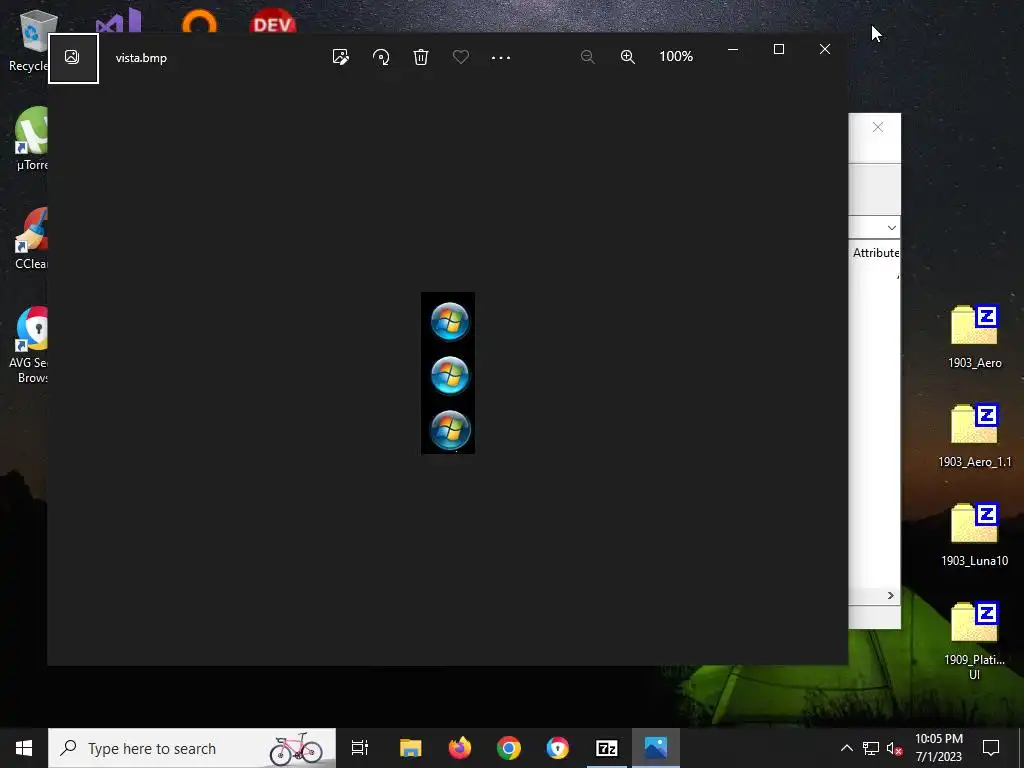Open collection view icon beside vista.bmp
This screenshot has width=1024, height=768.
73,58
